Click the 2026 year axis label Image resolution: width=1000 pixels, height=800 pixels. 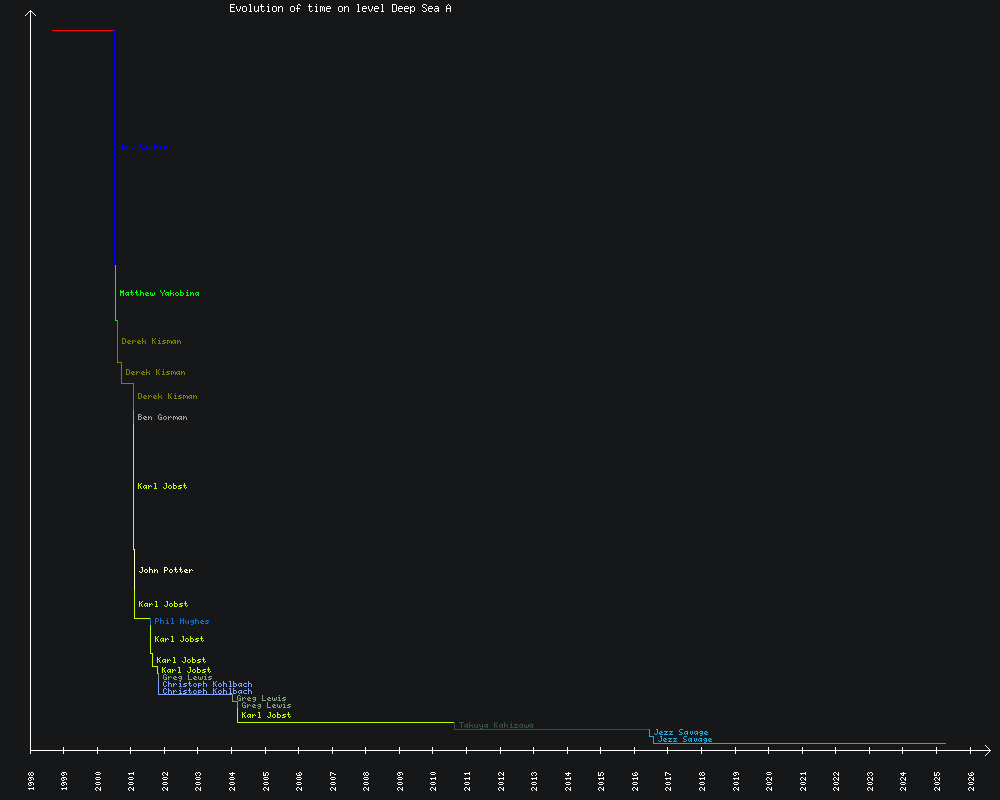click(x=971, y=780)
